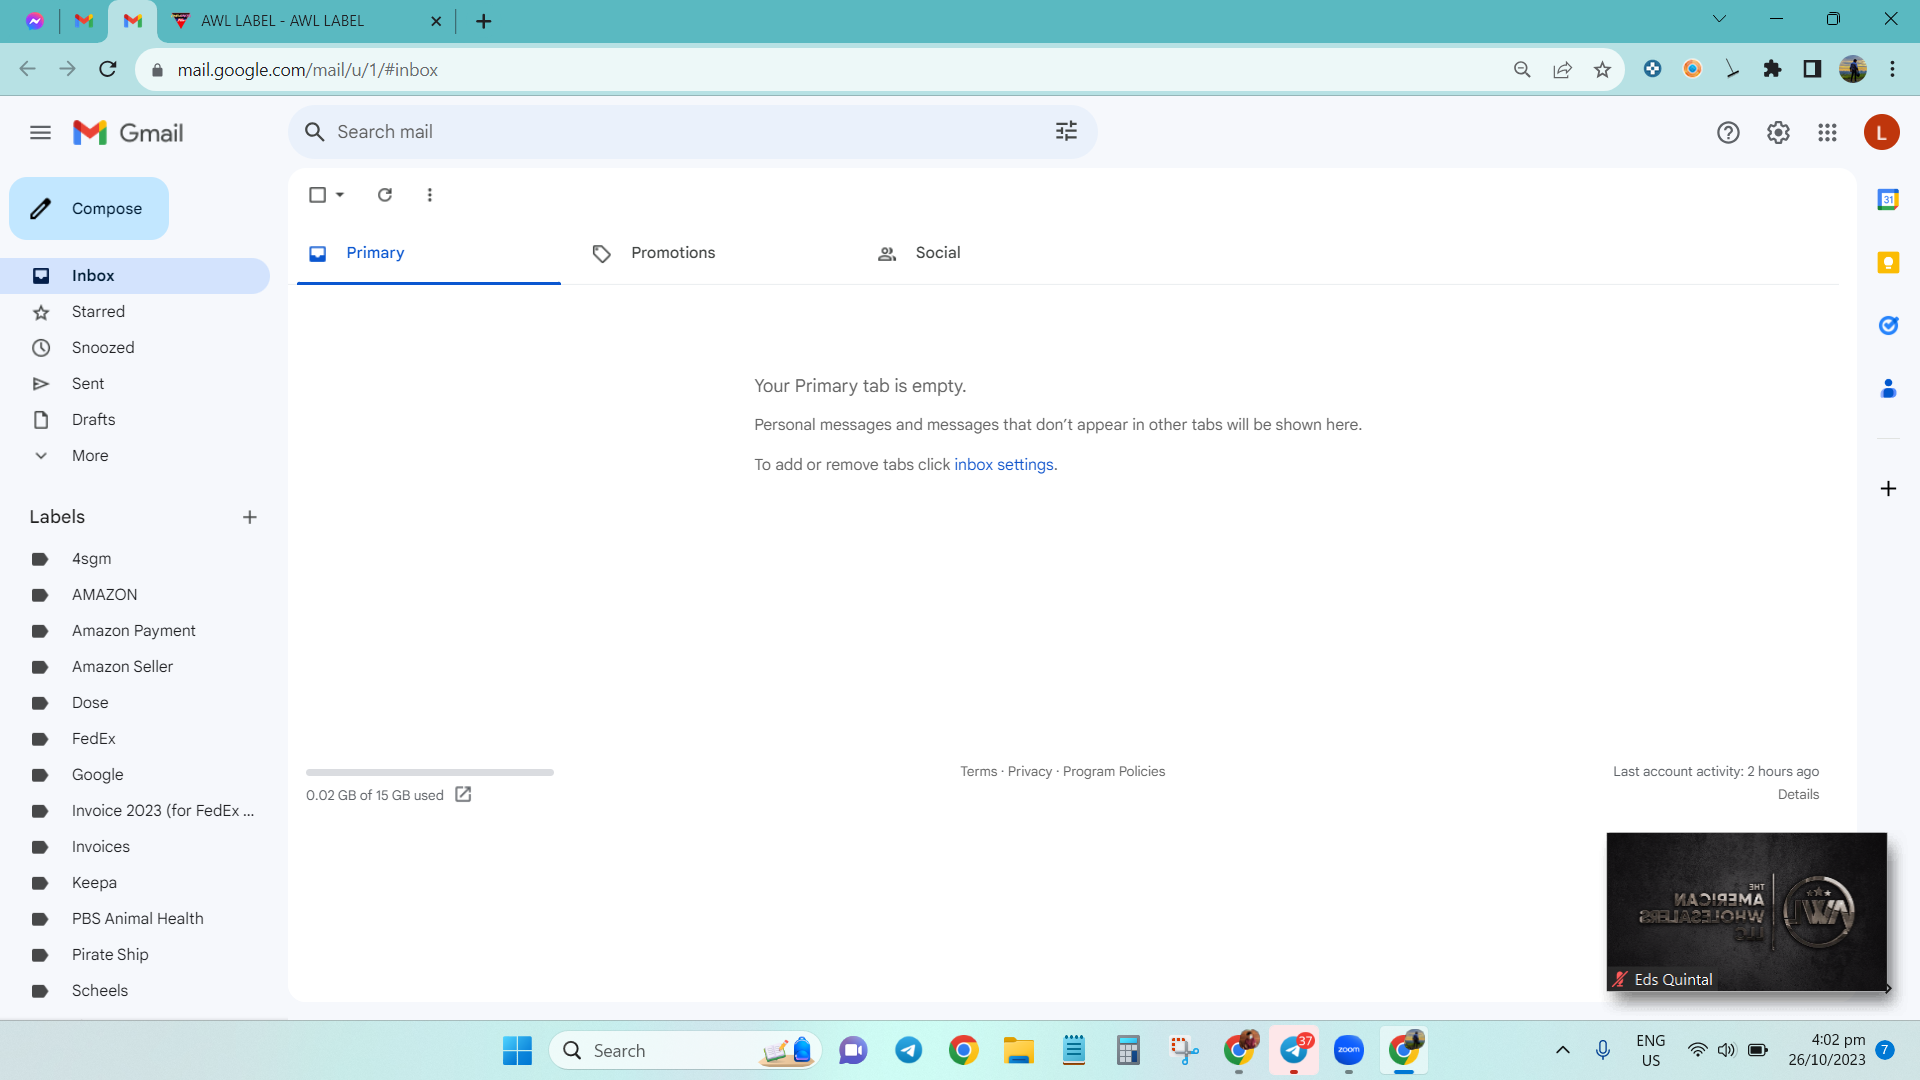This screenshot has width=1920, height=1080.
Task: Click into the Search mail field
Action: [x=690, y=132]
